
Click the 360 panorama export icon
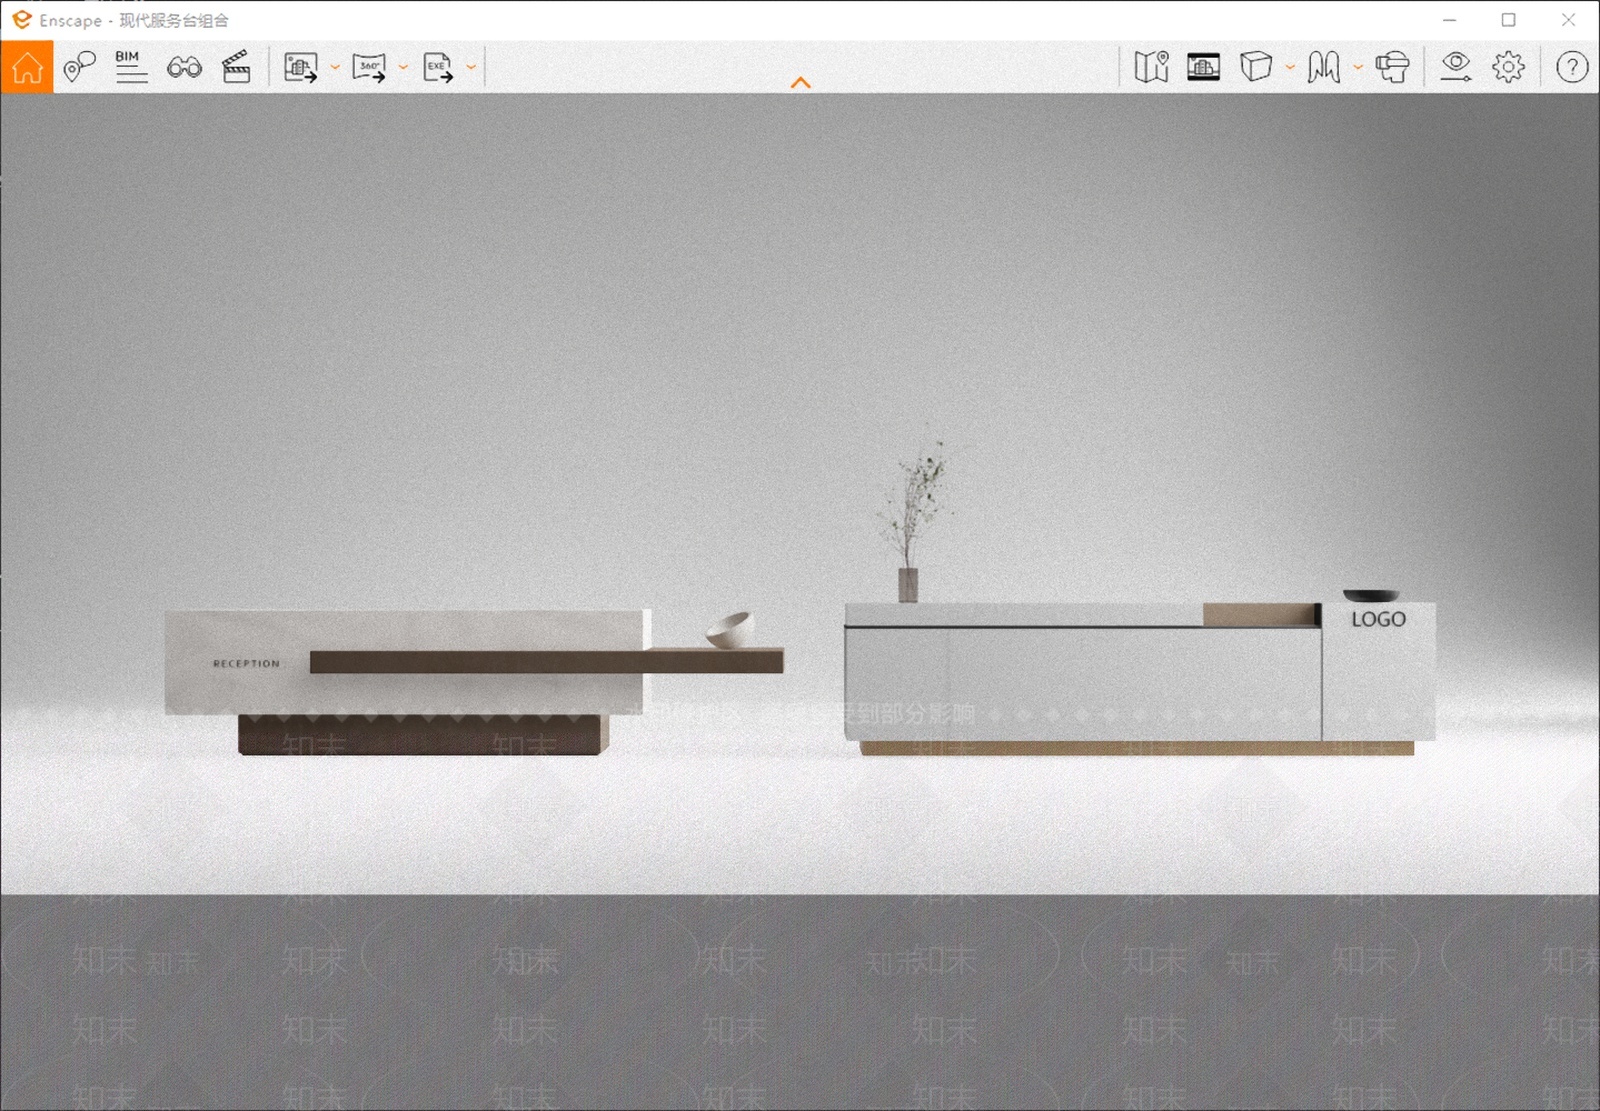(x=369, y=67)
